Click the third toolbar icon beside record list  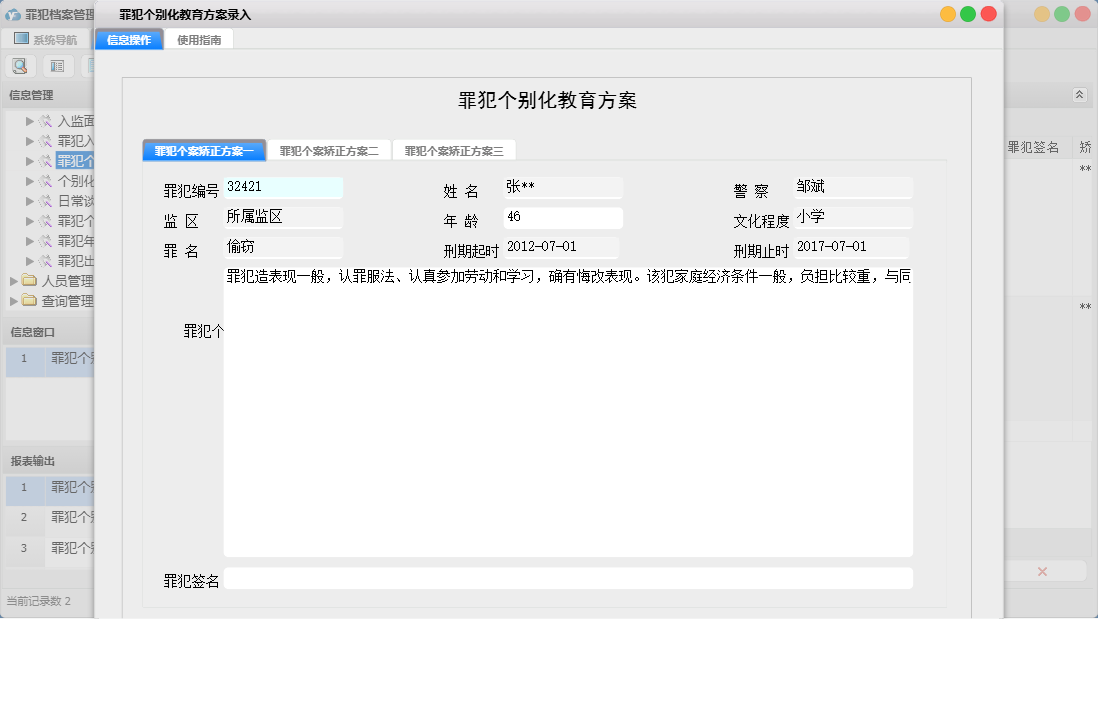coord(90,65)
